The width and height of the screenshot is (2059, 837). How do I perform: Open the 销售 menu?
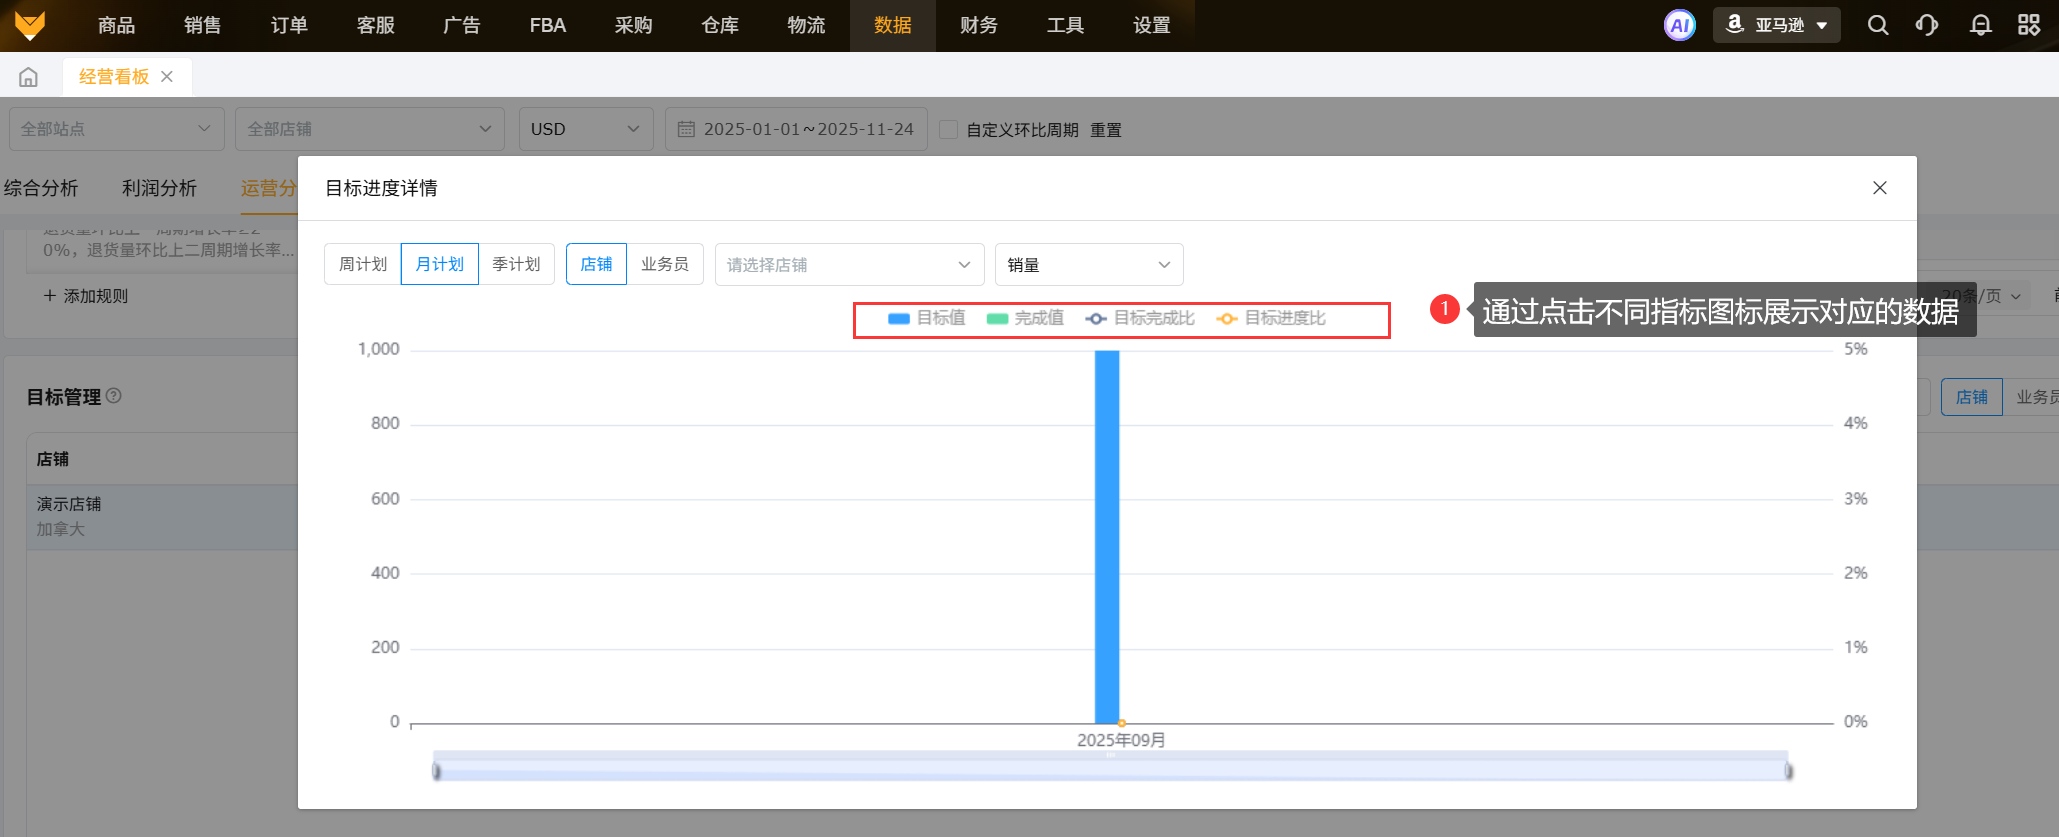click(x=203, y=25)
